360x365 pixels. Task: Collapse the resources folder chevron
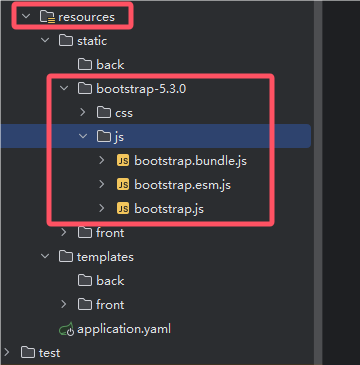tap(26, 16)
